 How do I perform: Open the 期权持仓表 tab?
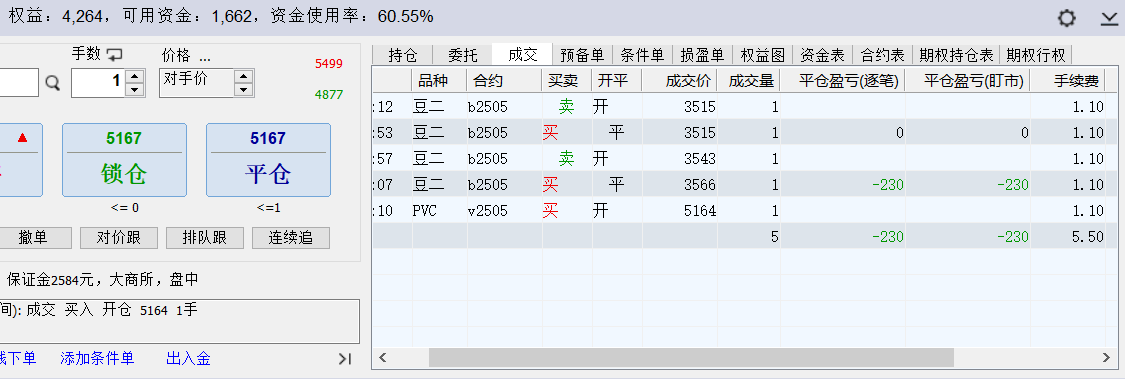tap(956, 55)
